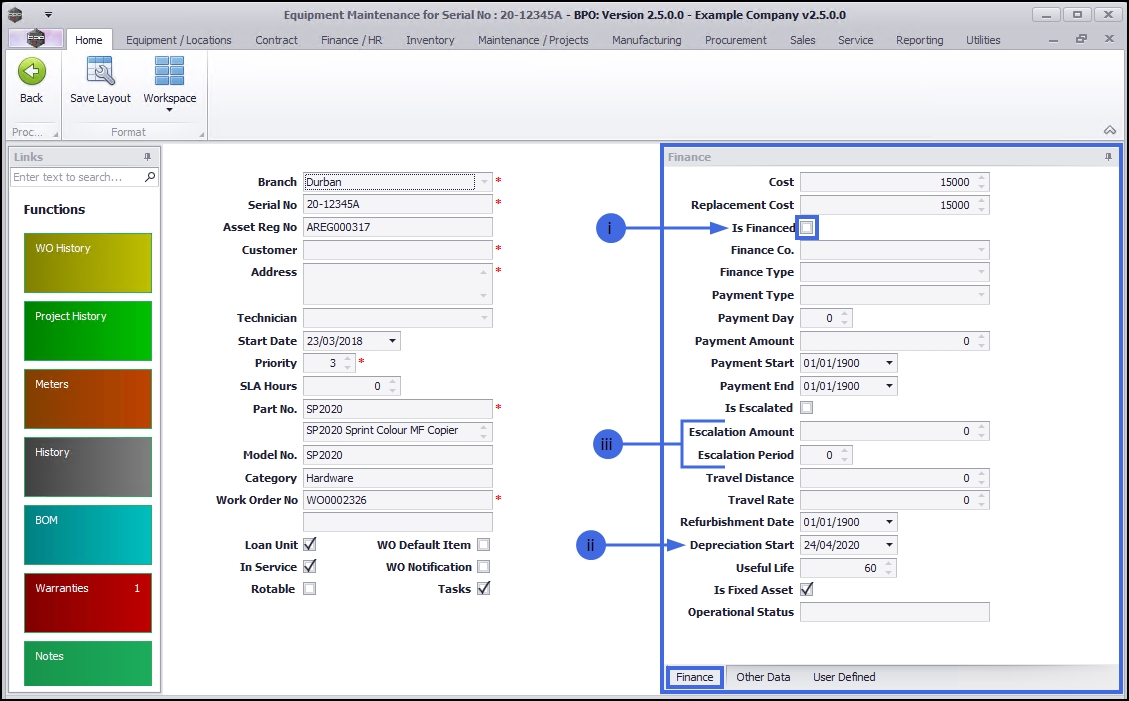Screen dimensions: 1129x701
Task: Toggle the Is Financed checkbox
Action: [807, 227]
